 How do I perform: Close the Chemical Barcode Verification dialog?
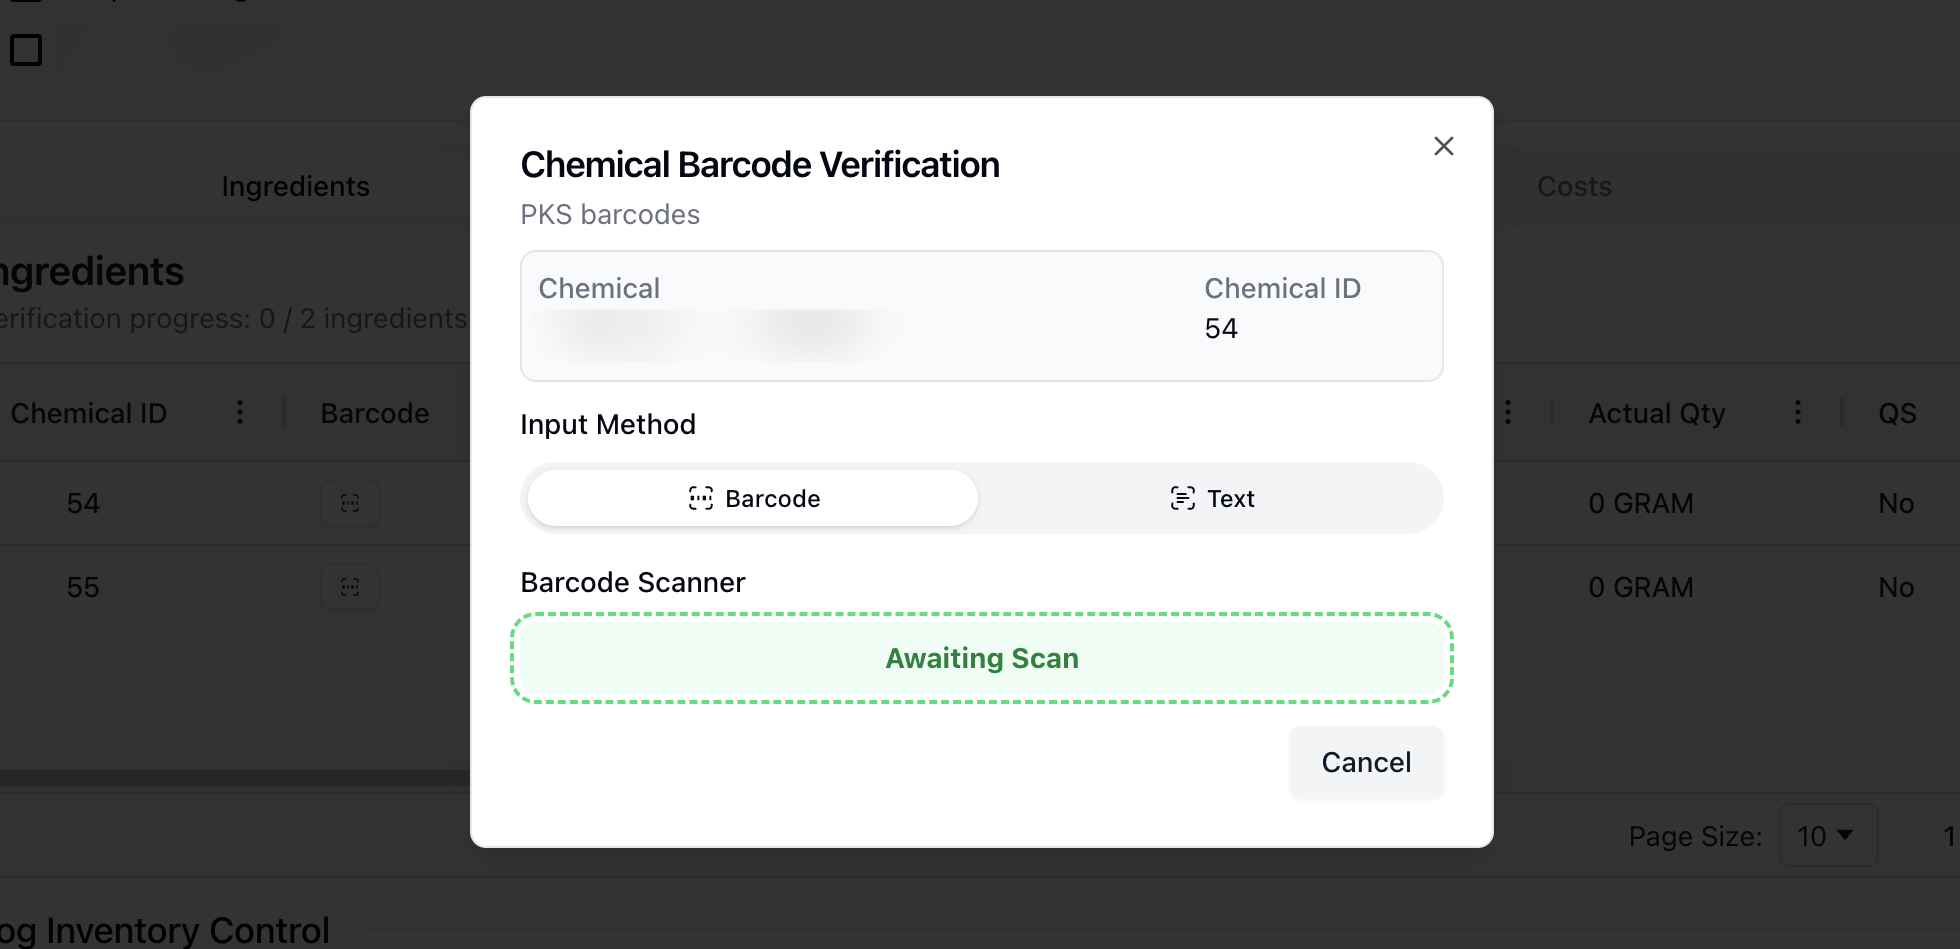pos(1443,146)
